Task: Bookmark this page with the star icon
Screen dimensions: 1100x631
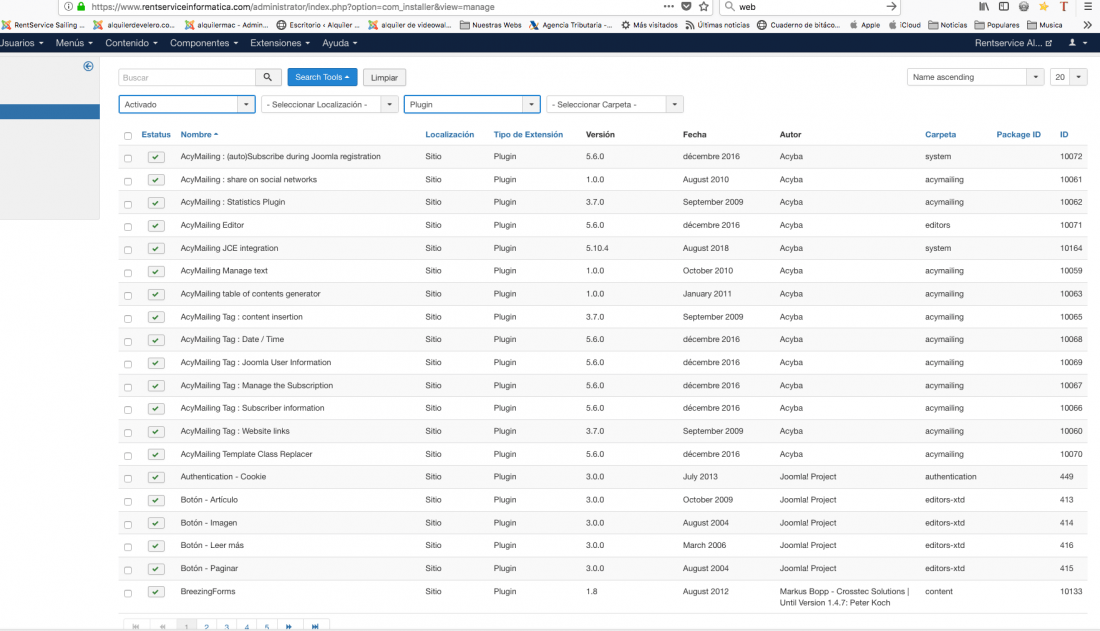Action: point(704,6)
